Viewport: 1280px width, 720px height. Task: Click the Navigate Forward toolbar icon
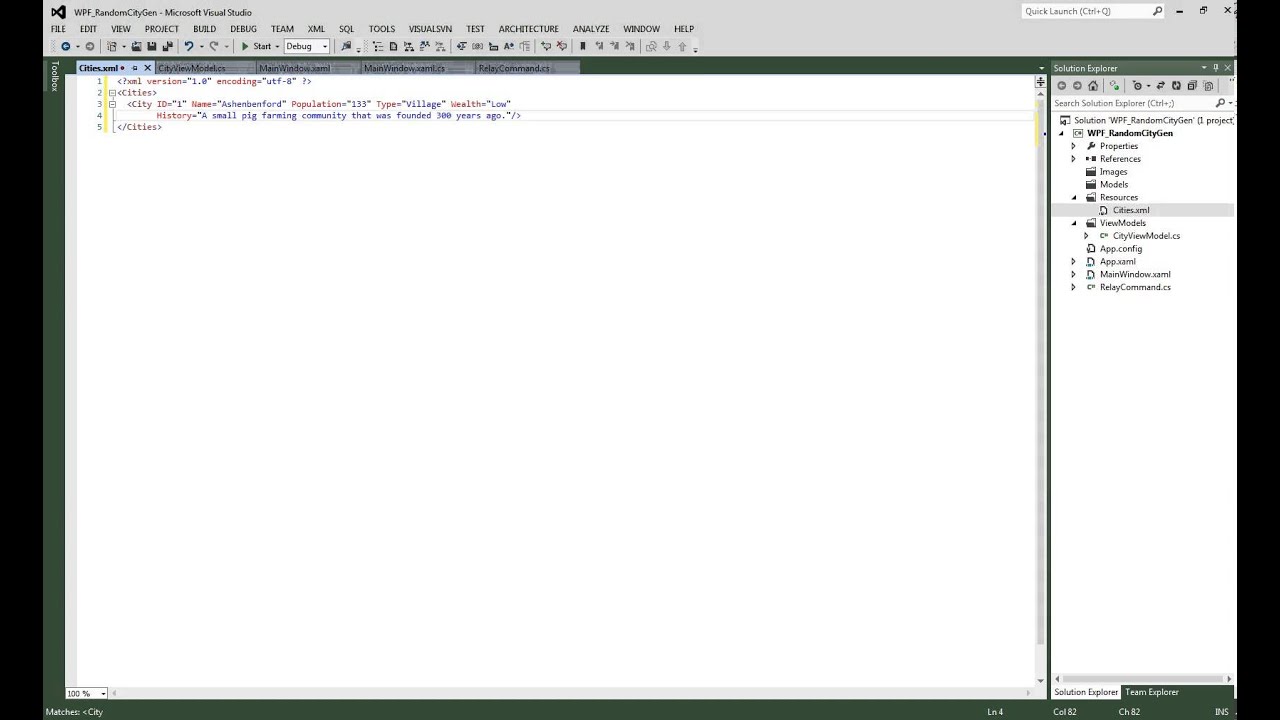pyautogui.click(x=90, y=46)
